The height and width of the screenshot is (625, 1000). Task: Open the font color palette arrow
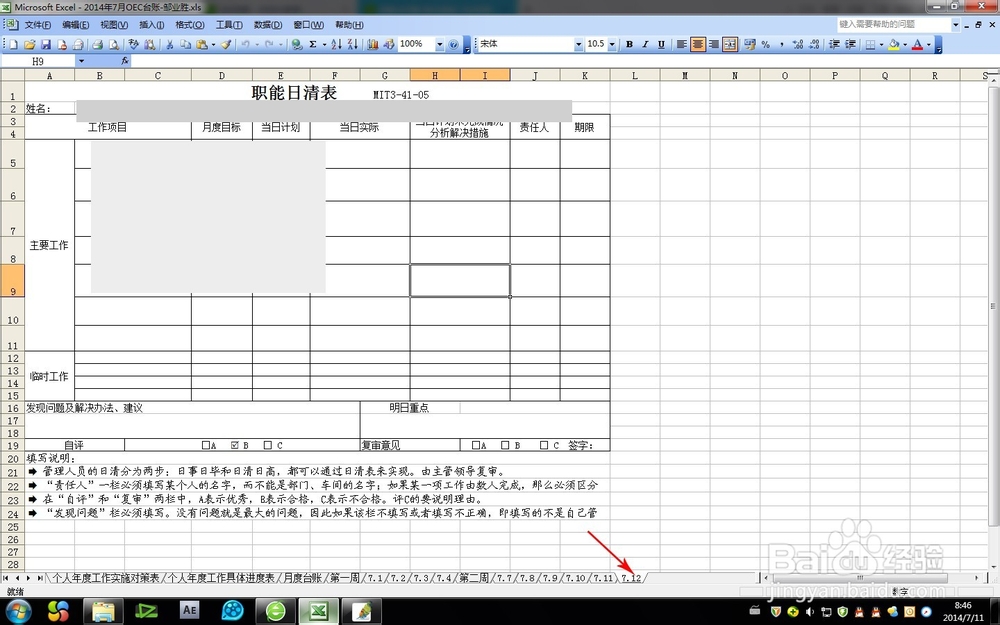[x=929, y=44]
